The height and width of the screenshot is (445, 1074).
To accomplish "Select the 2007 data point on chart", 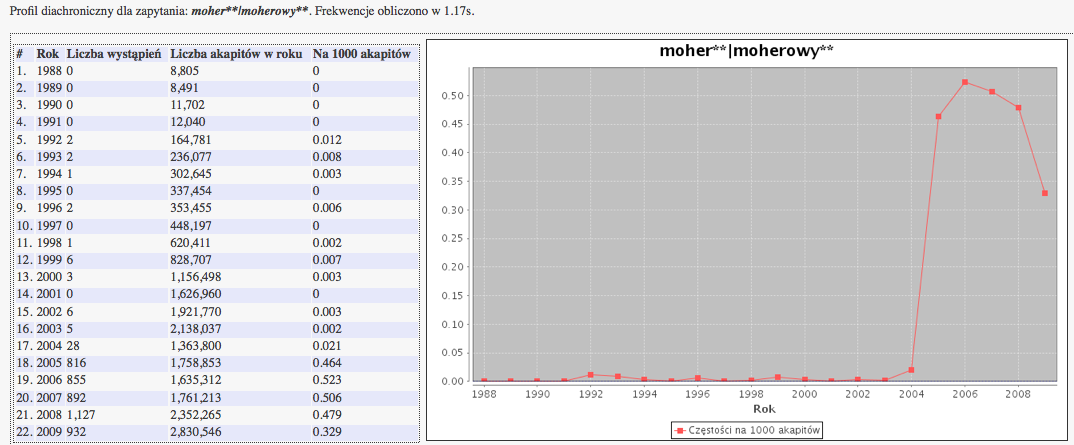I will pyautogui.click(x=992, y=92).
